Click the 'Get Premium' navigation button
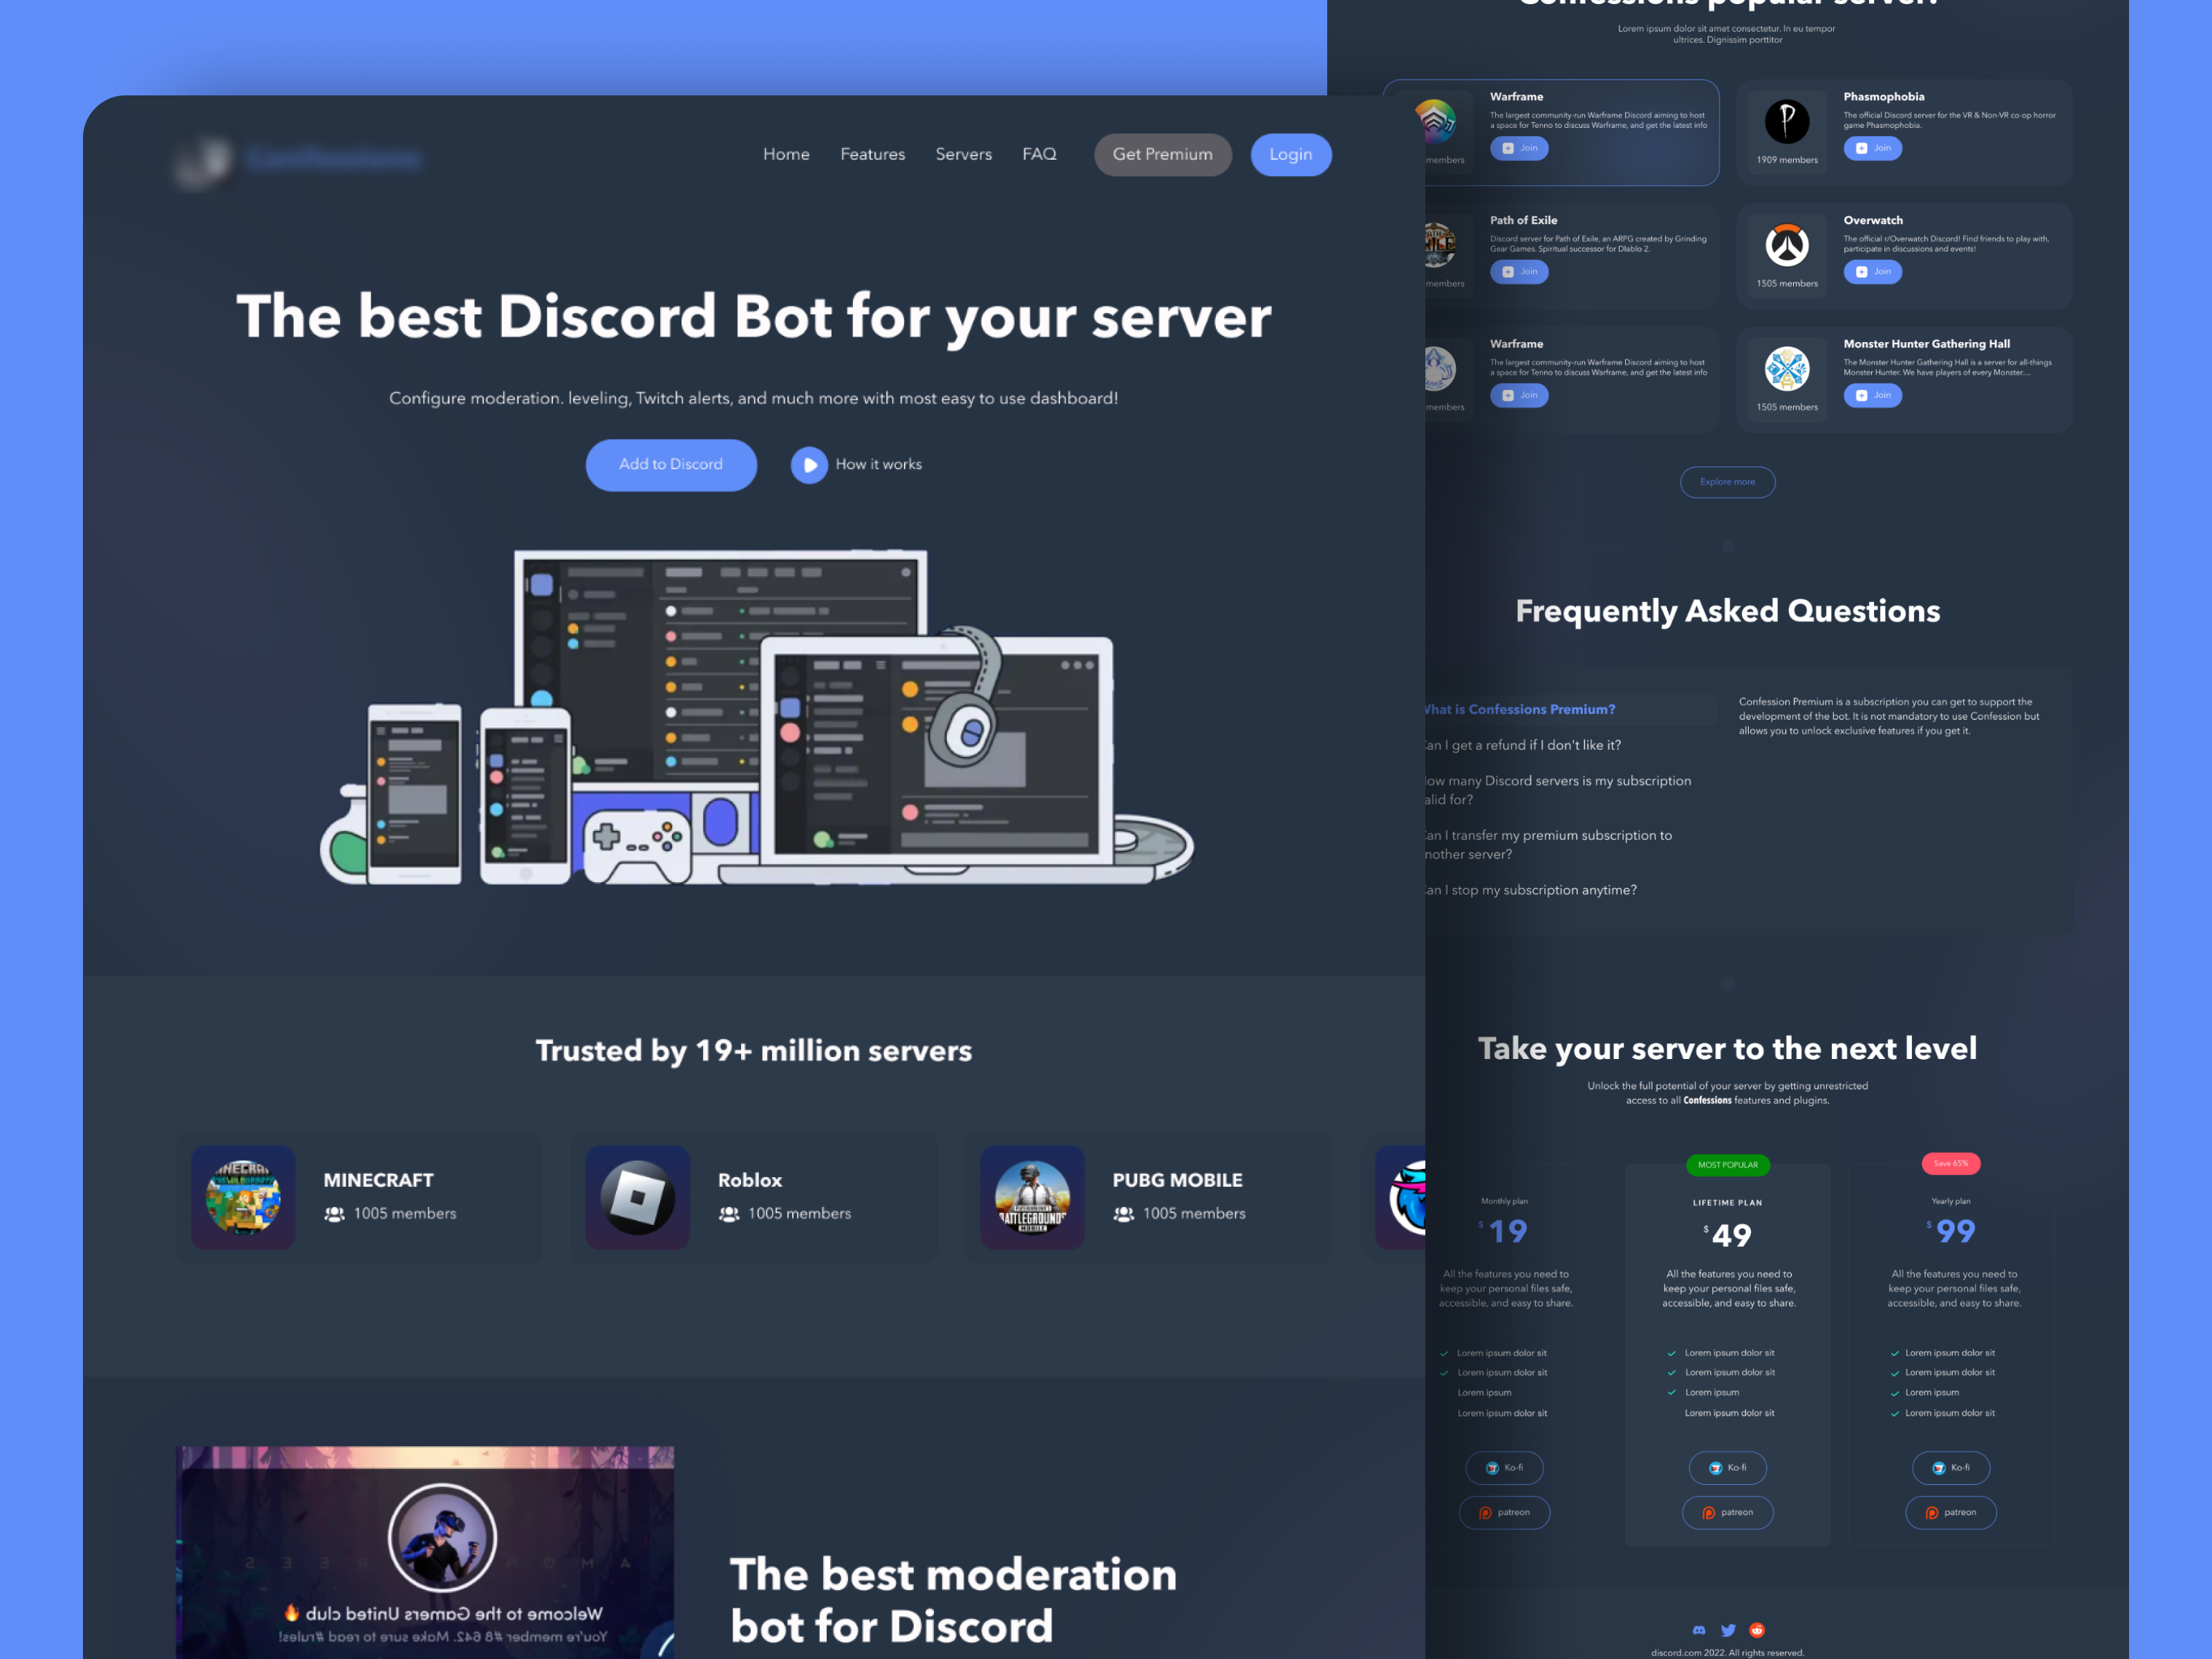The height and width of the screenshot is (1659, 2212). click(1163, 155)
